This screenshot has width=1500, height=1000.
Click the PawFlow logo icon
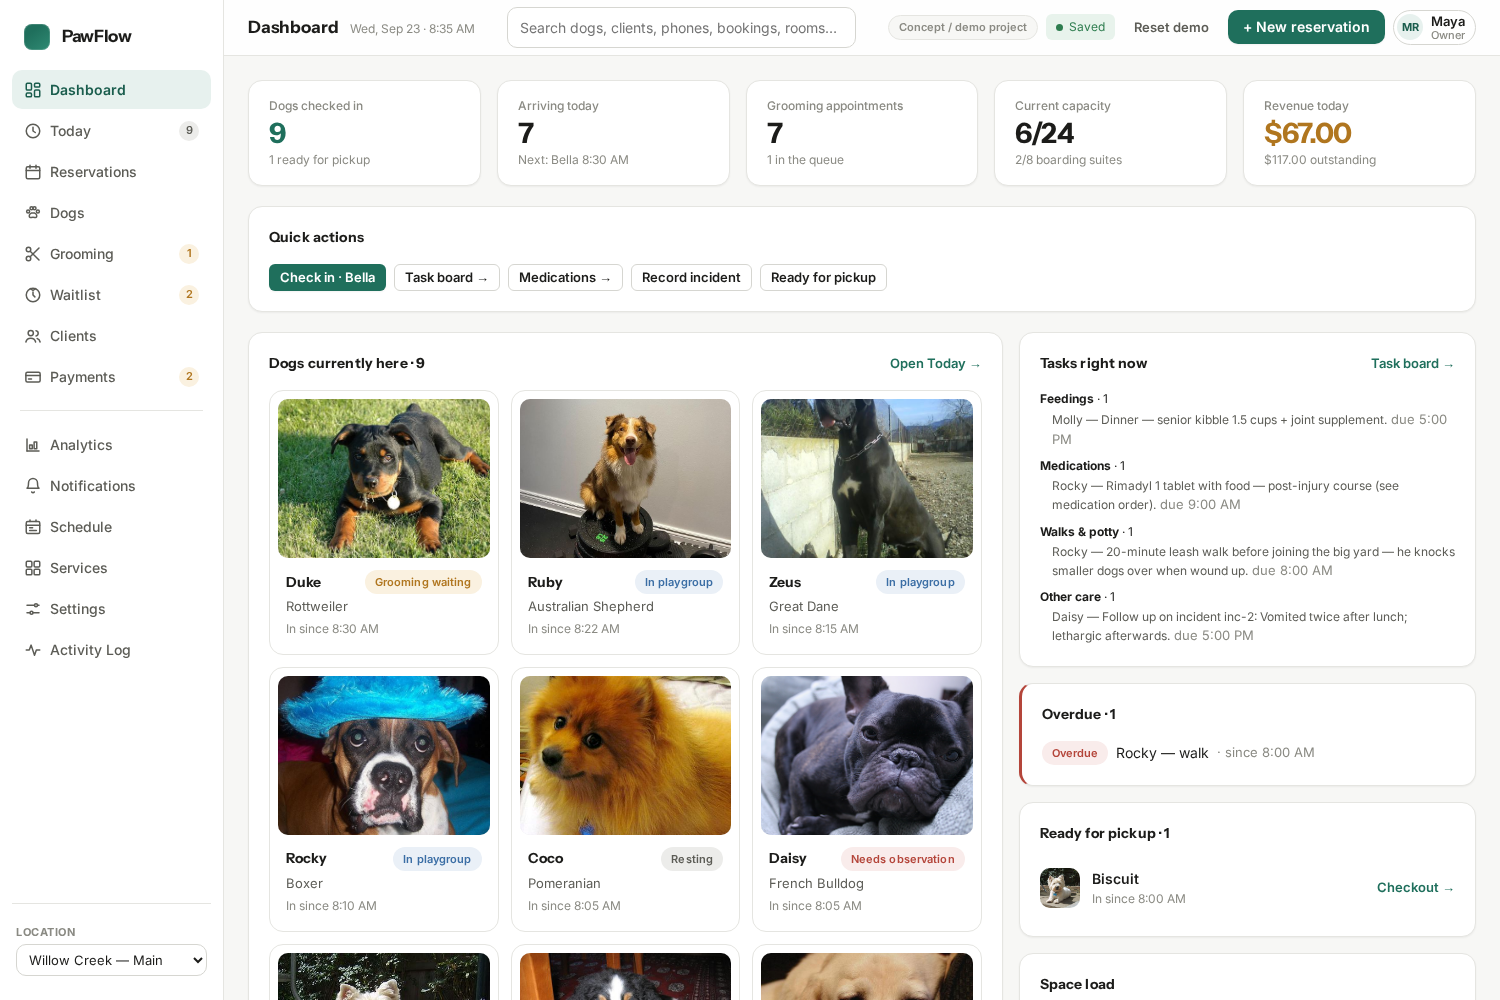pyautogui.click(x=37, y=37)
